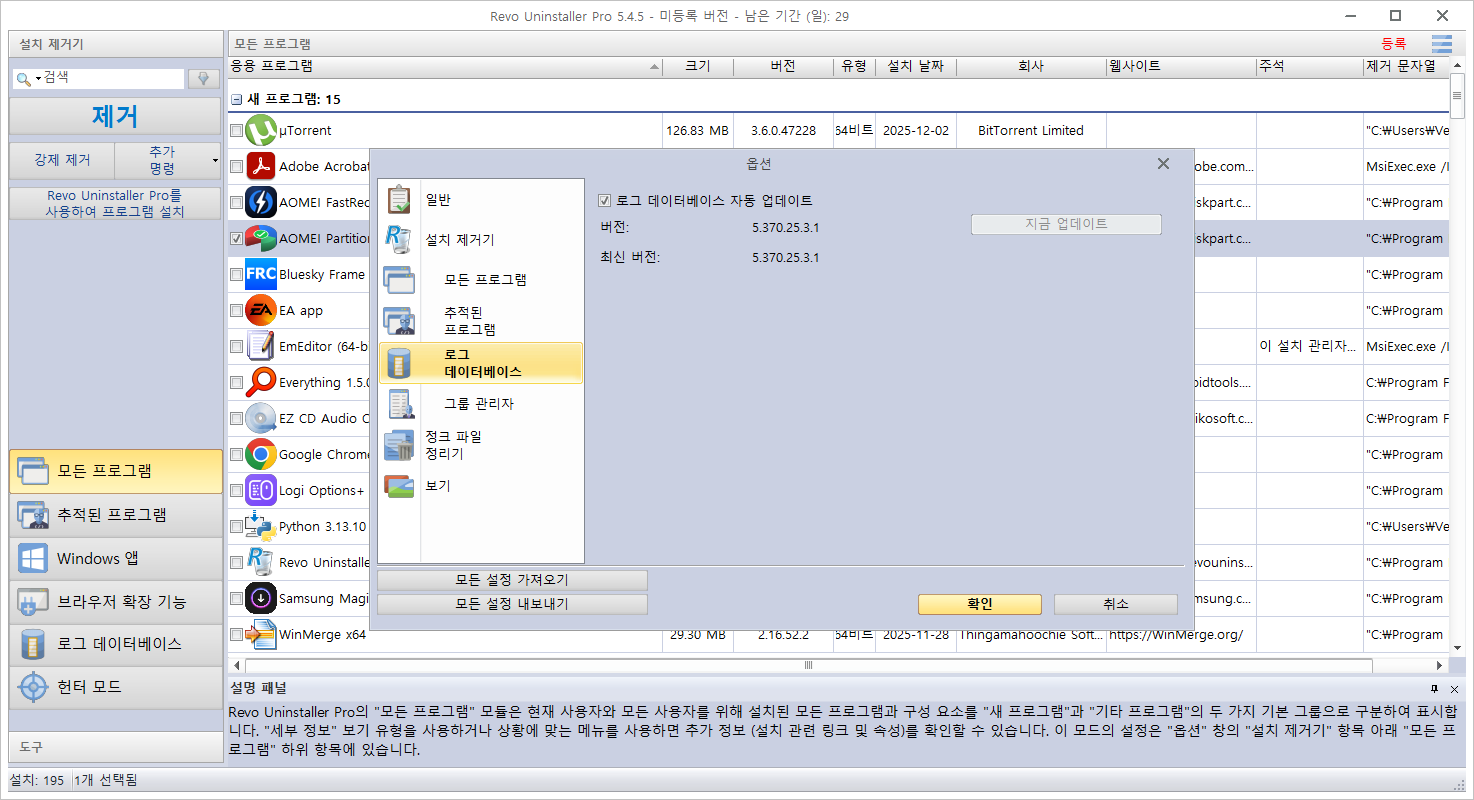The height and width of the screenshot is (800, 1474).
Task: Select the WinMerge x64 icon
Action: [x=261, y=635]
